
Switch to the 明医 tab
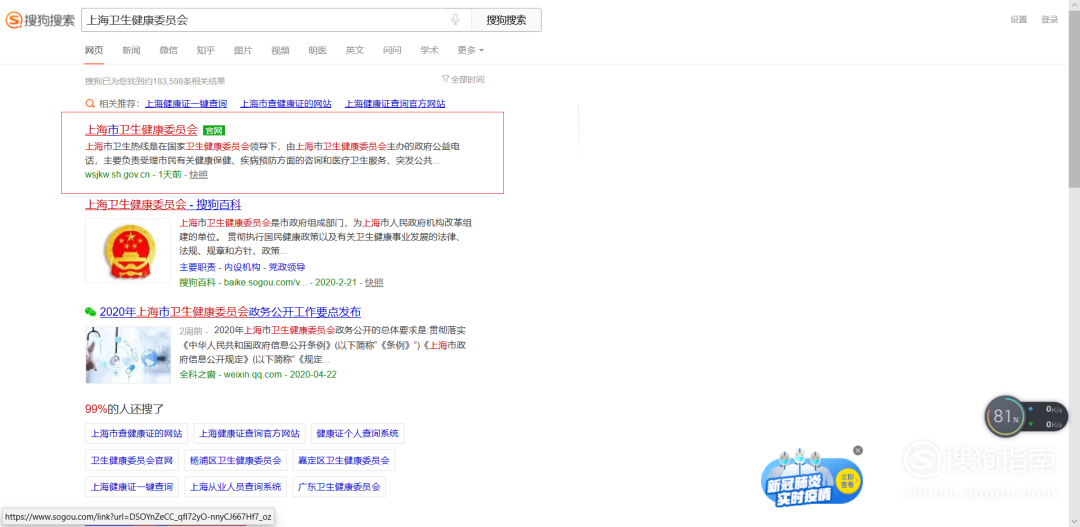tap(318, 50)
